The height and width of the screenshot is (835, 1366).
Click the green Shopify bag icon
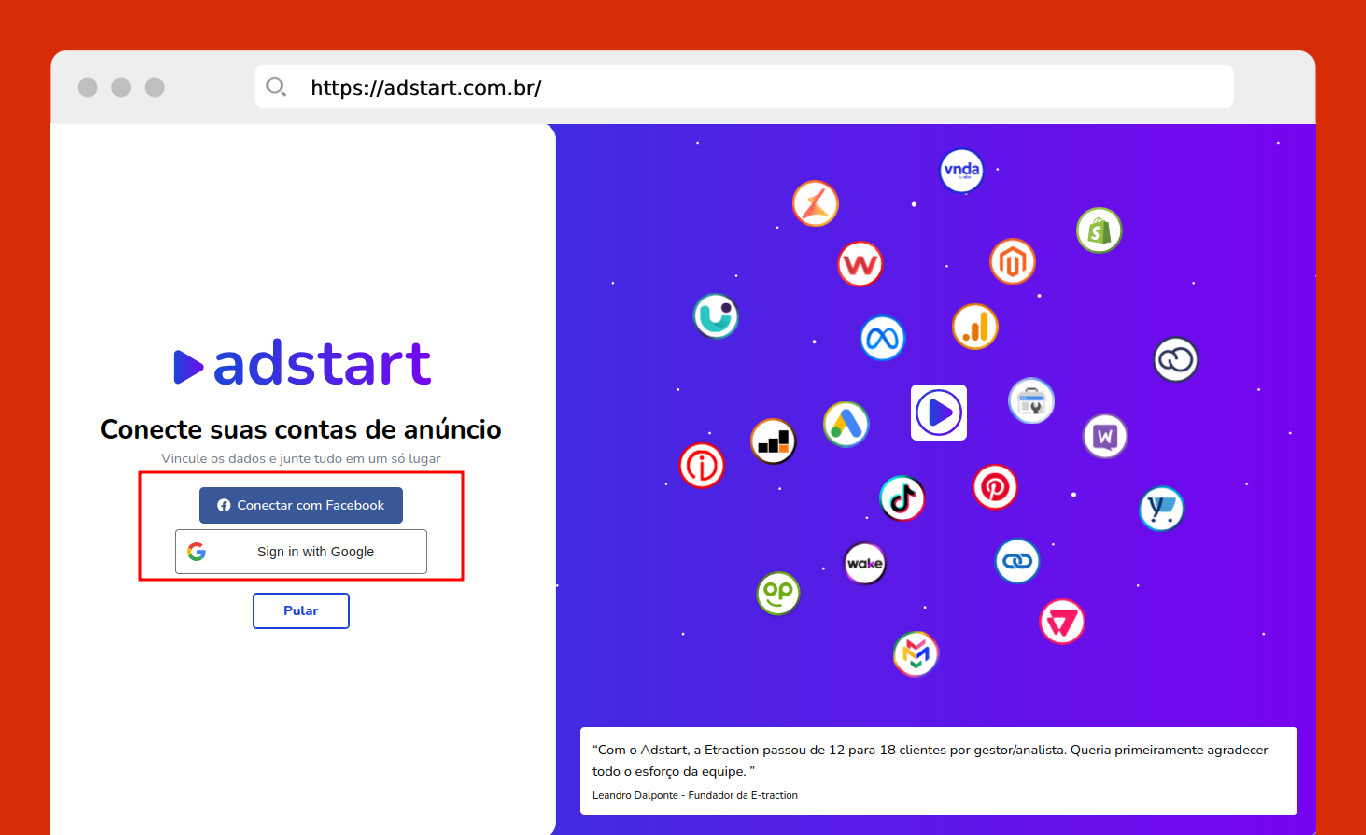tap(1099, 231)
